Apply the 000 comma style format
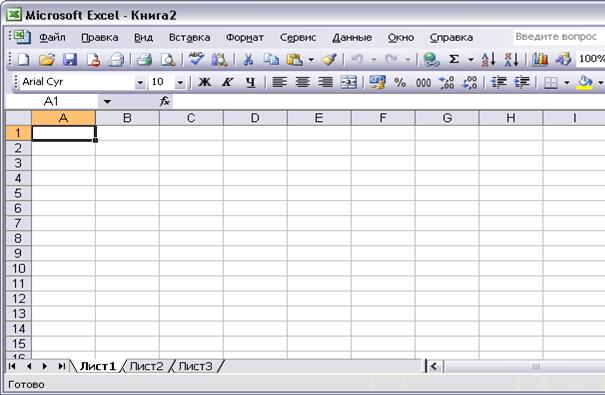The width and height of the screenshot is (605, 395). pyautogui.click(x=423, y=82)
